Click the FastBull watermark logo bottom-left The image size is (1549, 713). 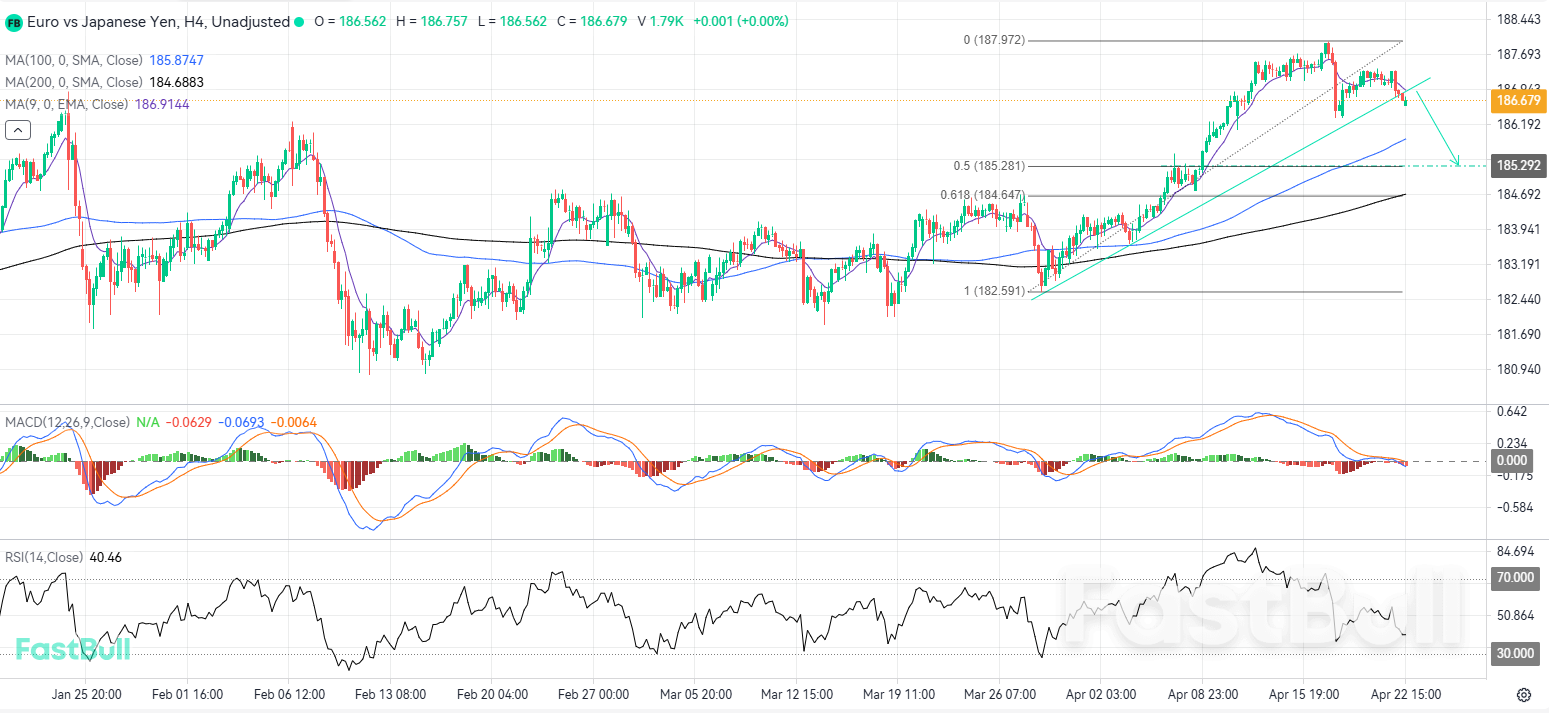[x=72, y=649]
